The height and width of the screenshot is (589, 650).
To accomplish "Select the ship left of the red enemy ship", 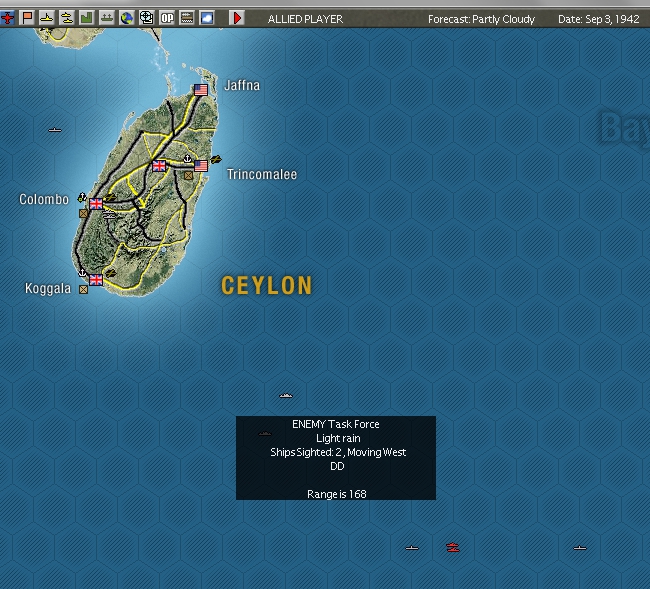I will [x=412, y=548].
